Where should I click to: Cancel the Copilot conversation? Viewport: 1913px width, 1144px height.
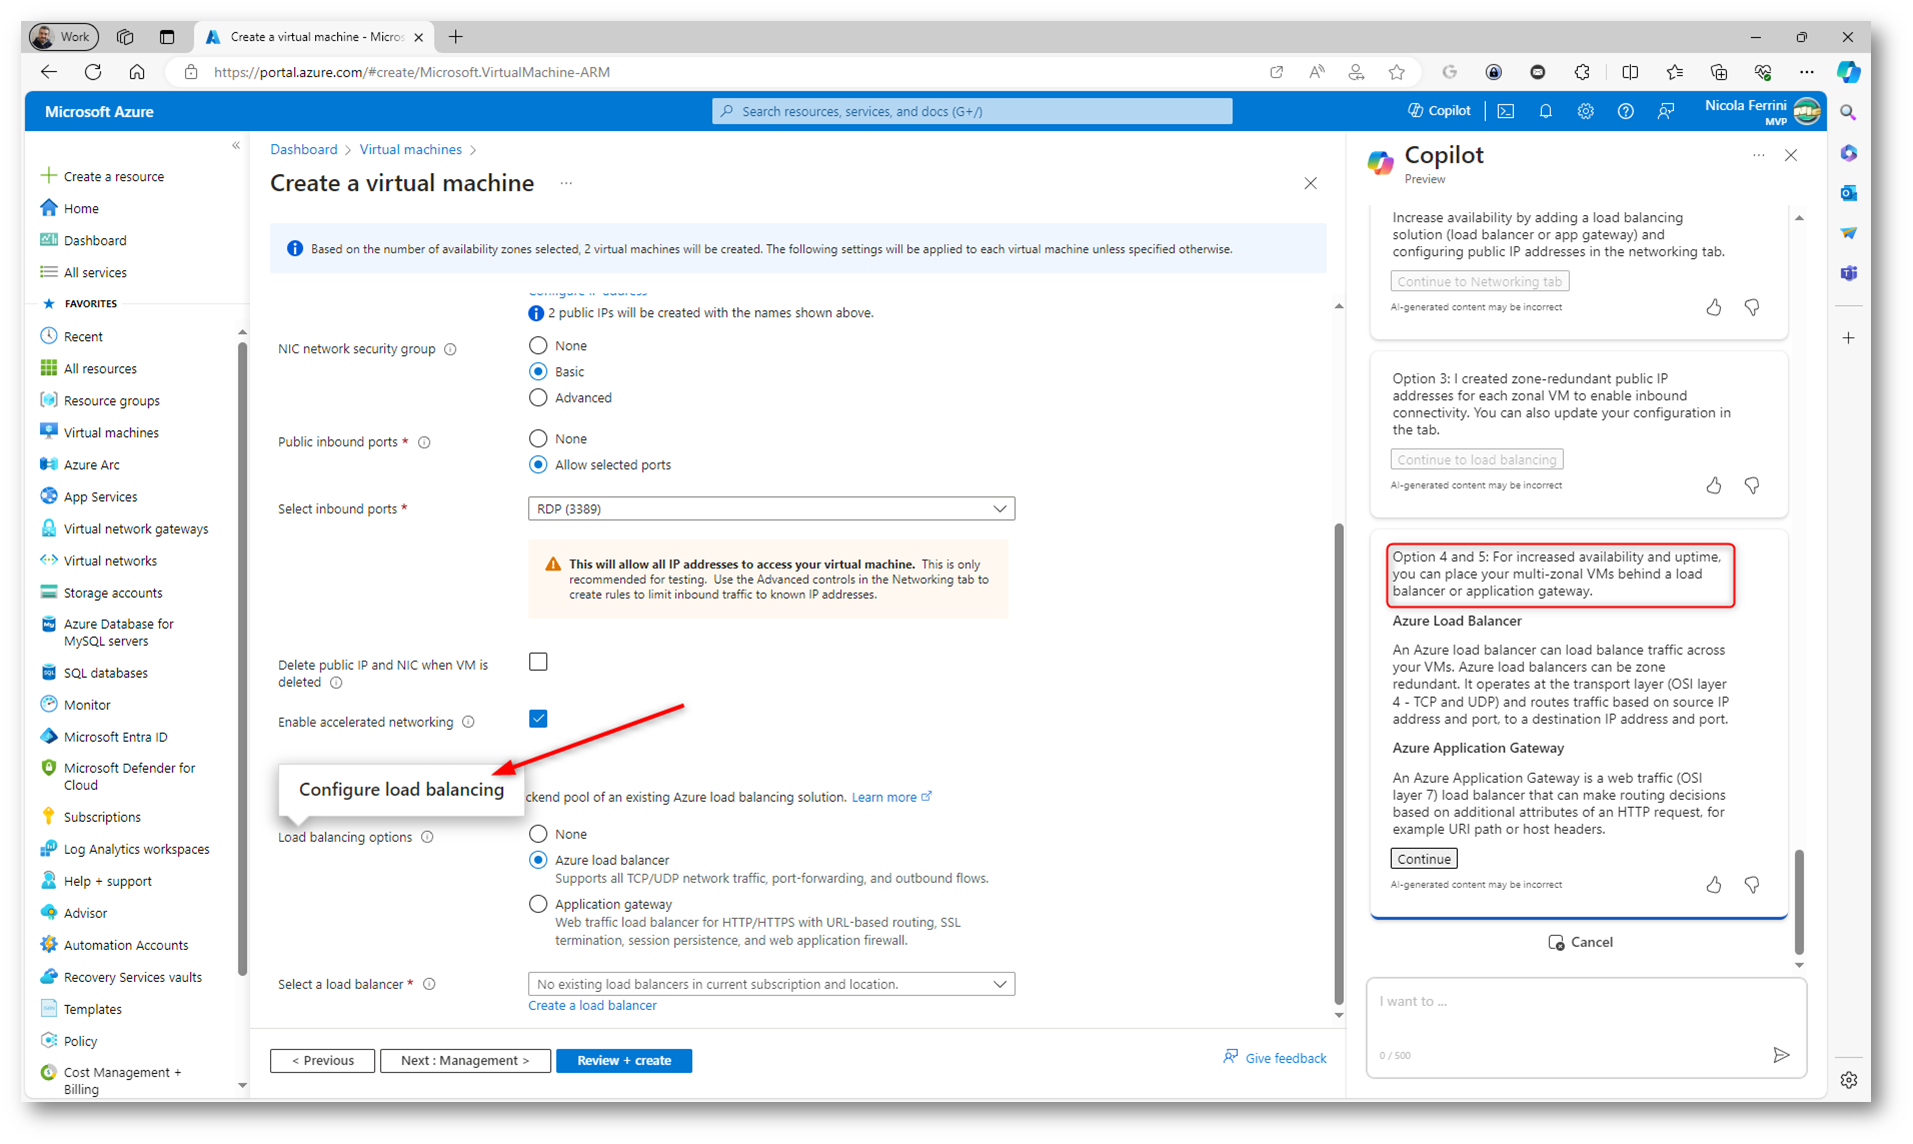click(x=1579, y=942)
